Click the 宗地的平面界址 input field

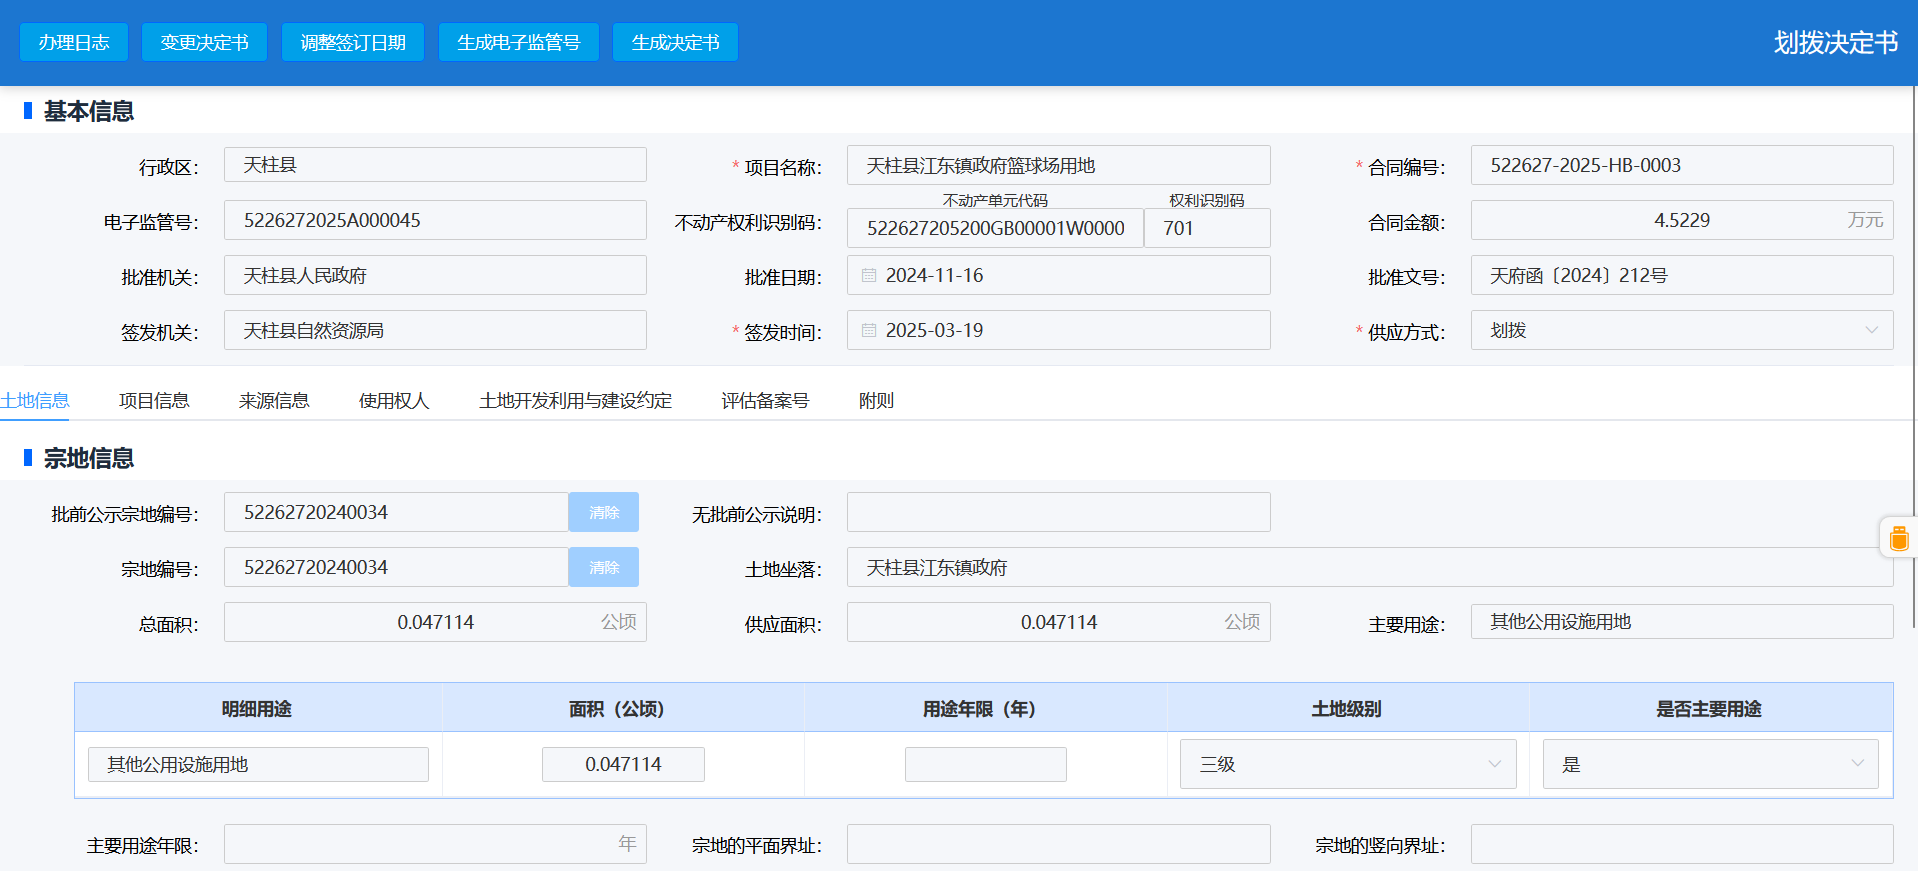[x=1058, y=844]
